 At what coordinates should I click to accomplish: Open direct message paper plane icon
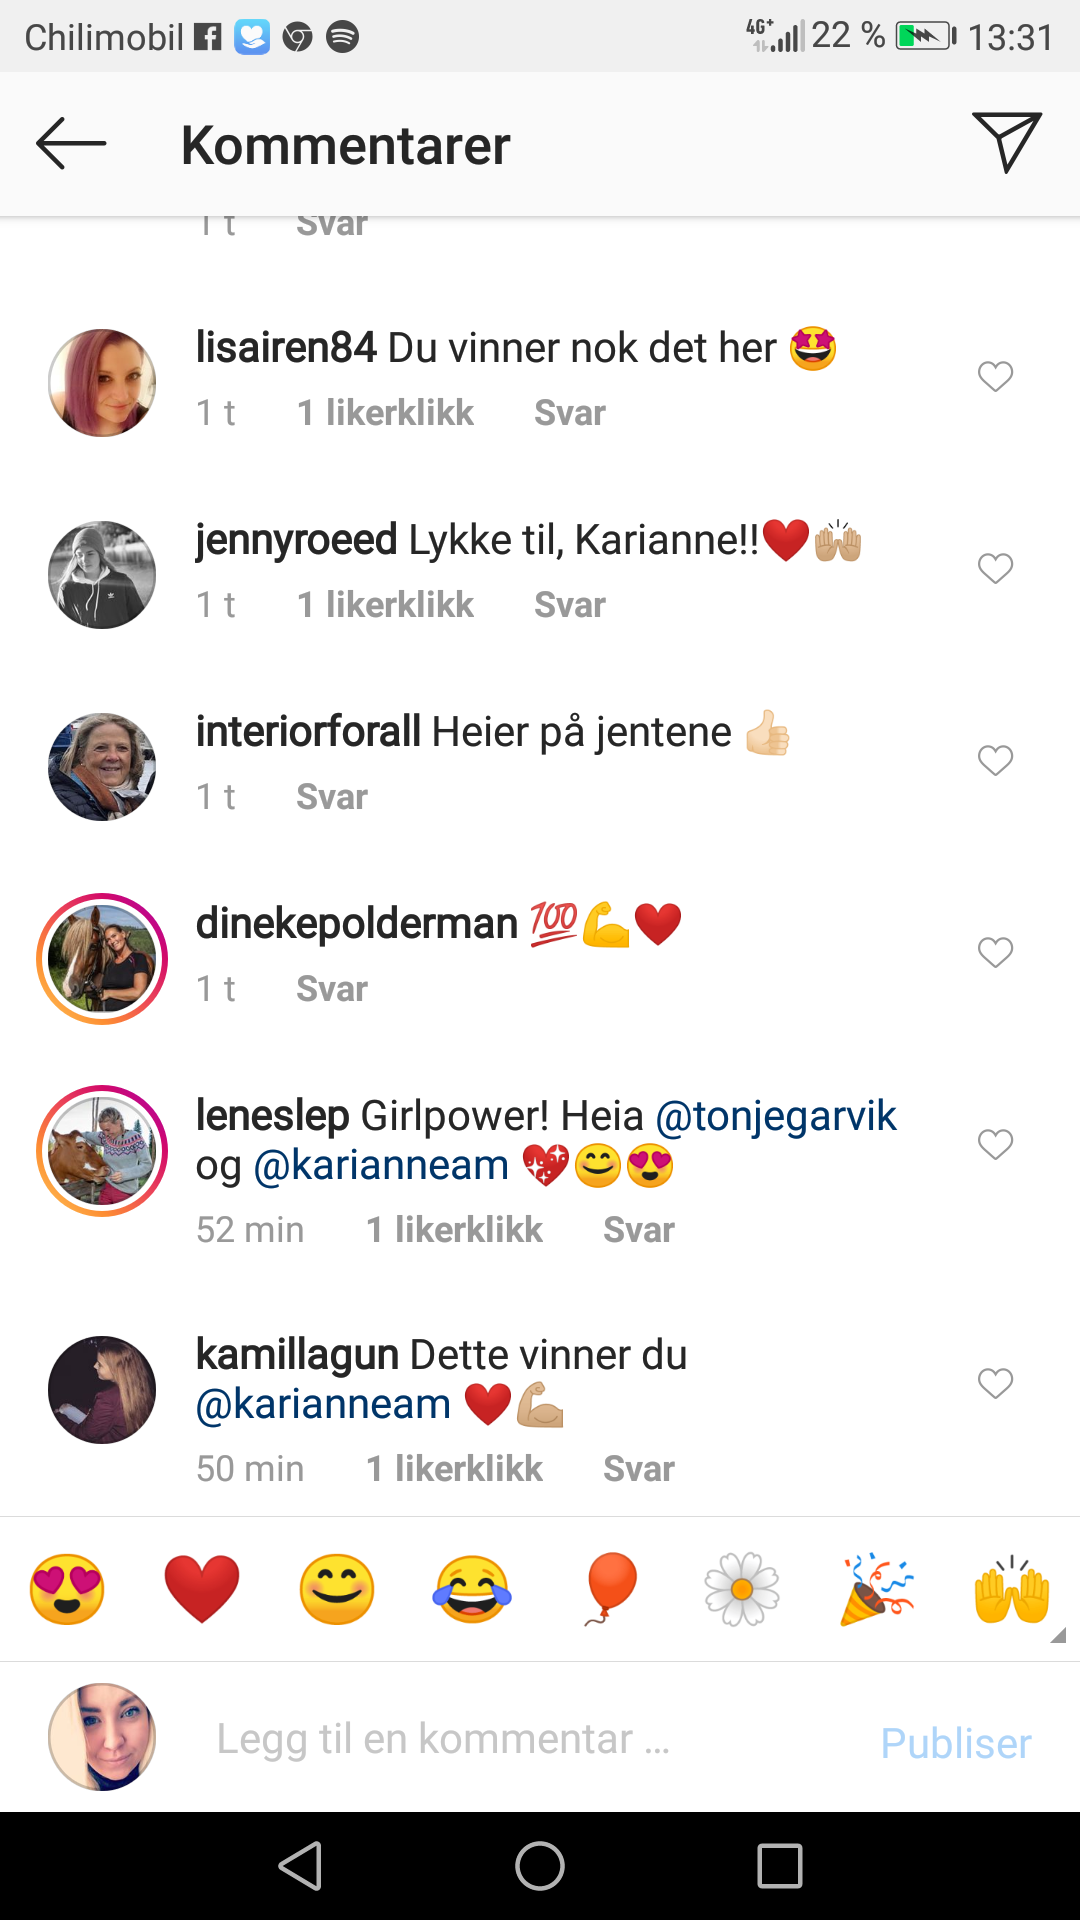click(1006, 142)
